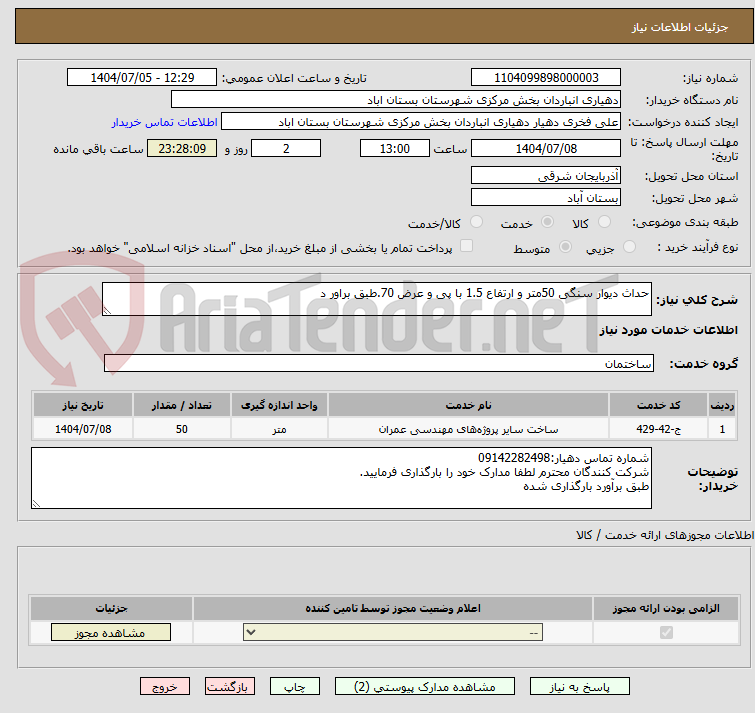Open the permit status dropdown
The image size is (755, 713).
click(393, 632)
